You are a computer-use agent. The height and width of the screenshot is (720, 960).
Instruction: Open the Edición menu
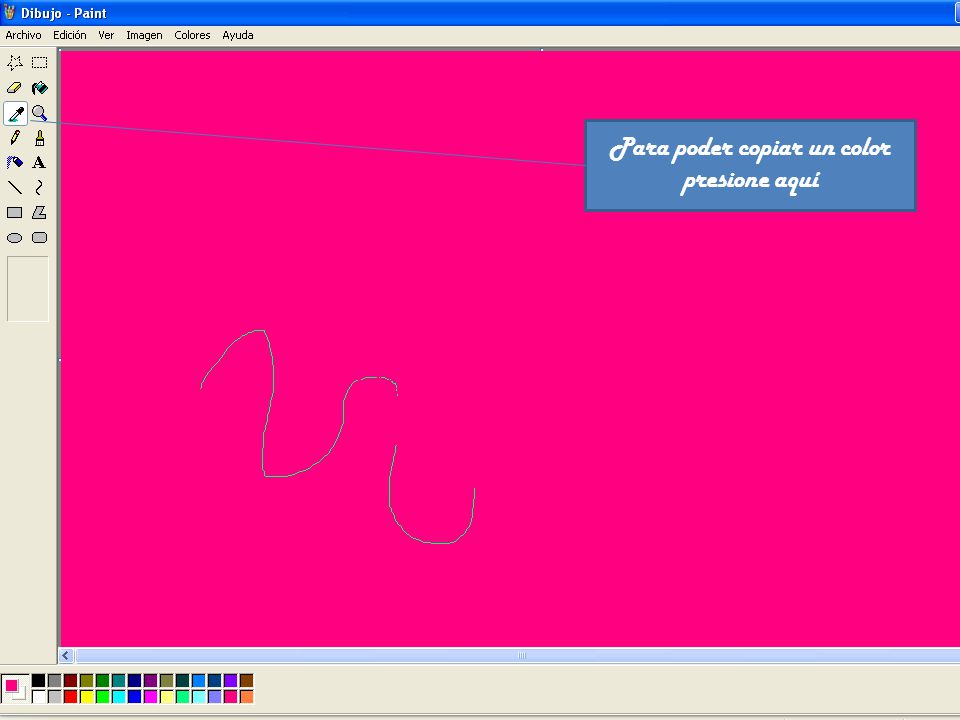[x=70, y=35]
